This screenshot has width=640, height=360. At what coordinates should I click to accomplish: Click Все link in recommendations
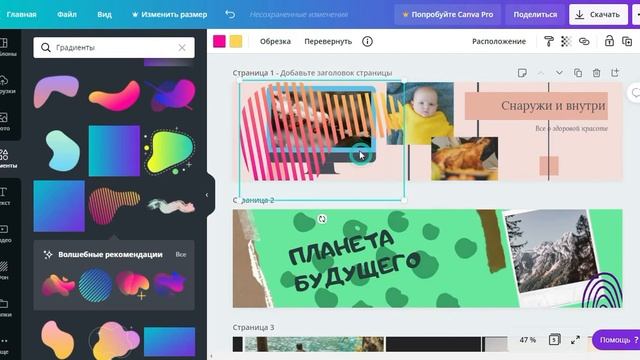click(x=181, y=254)
